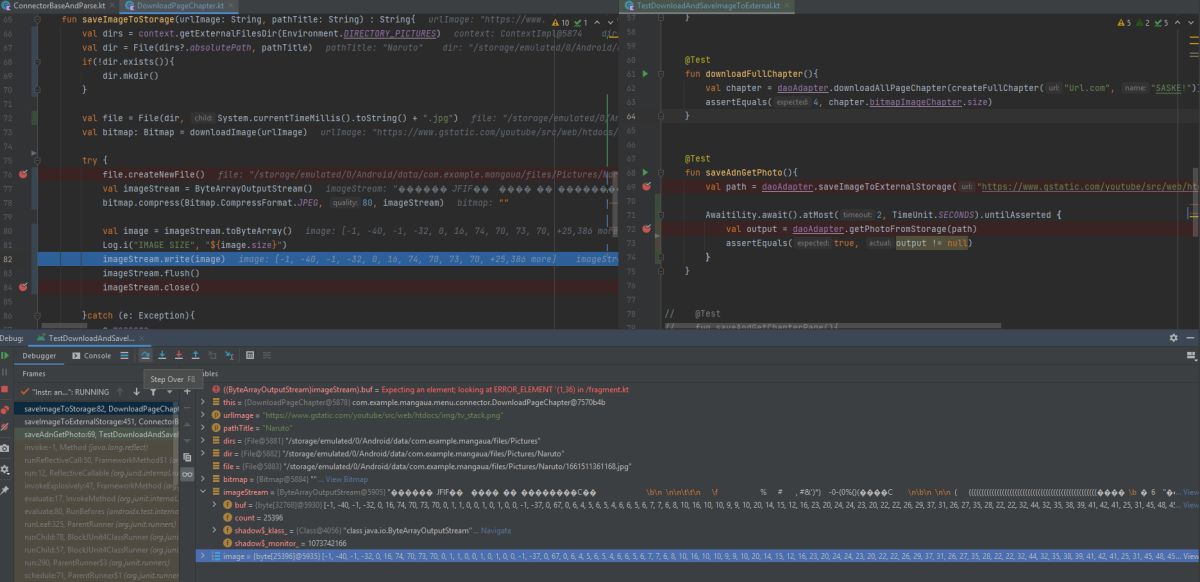Select frame saveImageToExternalStorage:451

click(97, 421)
